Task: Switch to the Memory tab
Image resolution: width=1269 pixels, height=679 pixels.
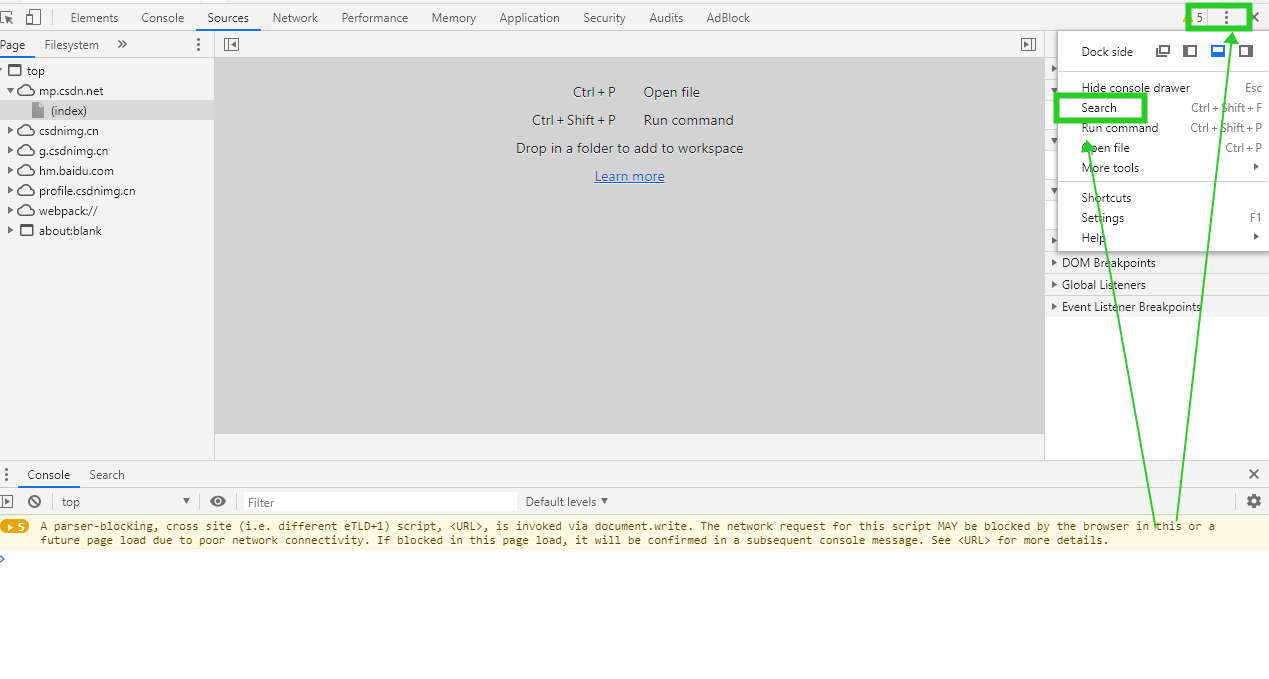Action: point(454,17)
